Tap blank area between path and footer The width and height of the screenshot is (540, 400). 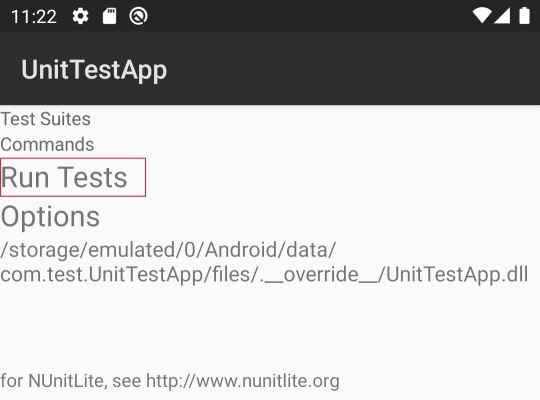click(270, 327)
